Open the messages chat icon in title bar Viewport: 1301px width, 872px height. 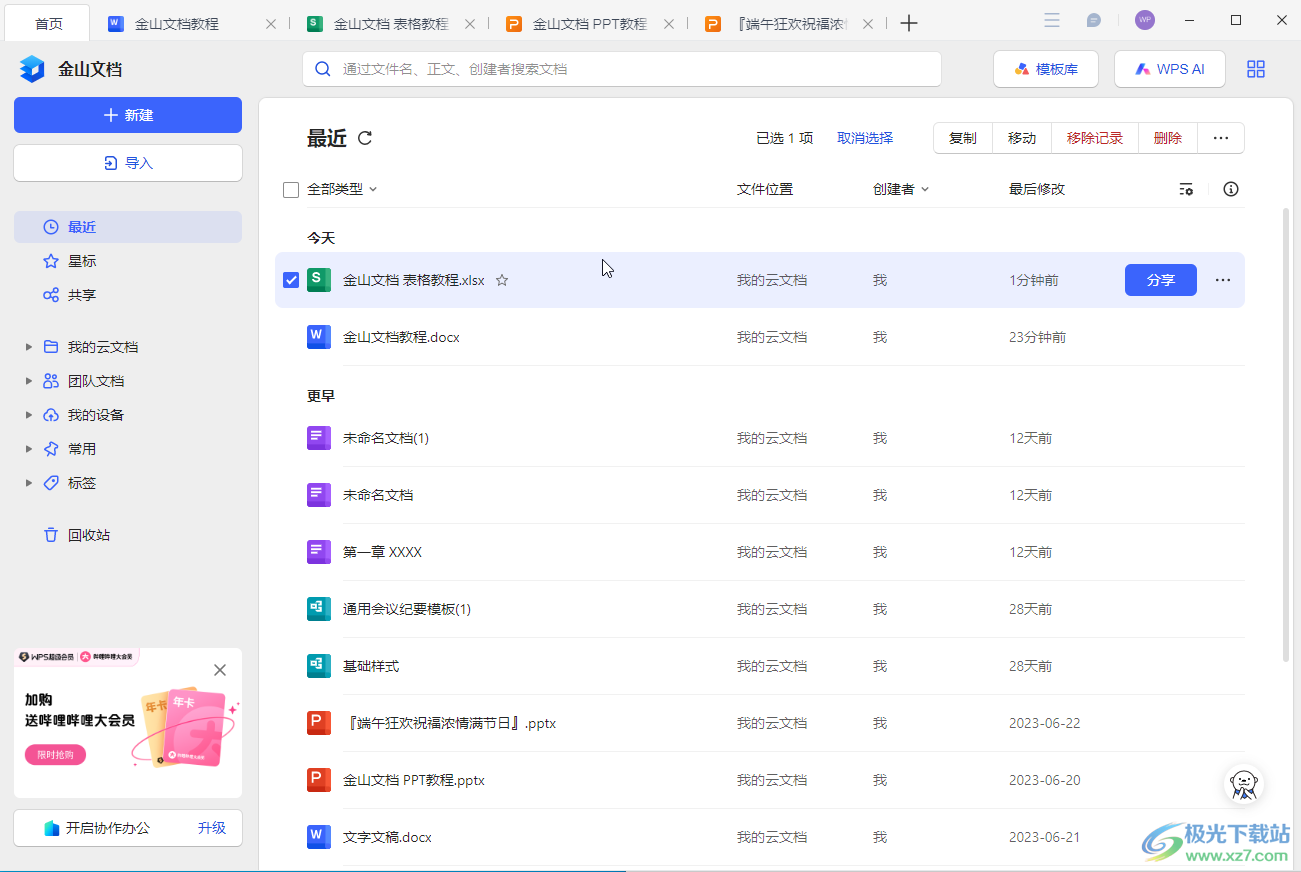(1094, 21)
